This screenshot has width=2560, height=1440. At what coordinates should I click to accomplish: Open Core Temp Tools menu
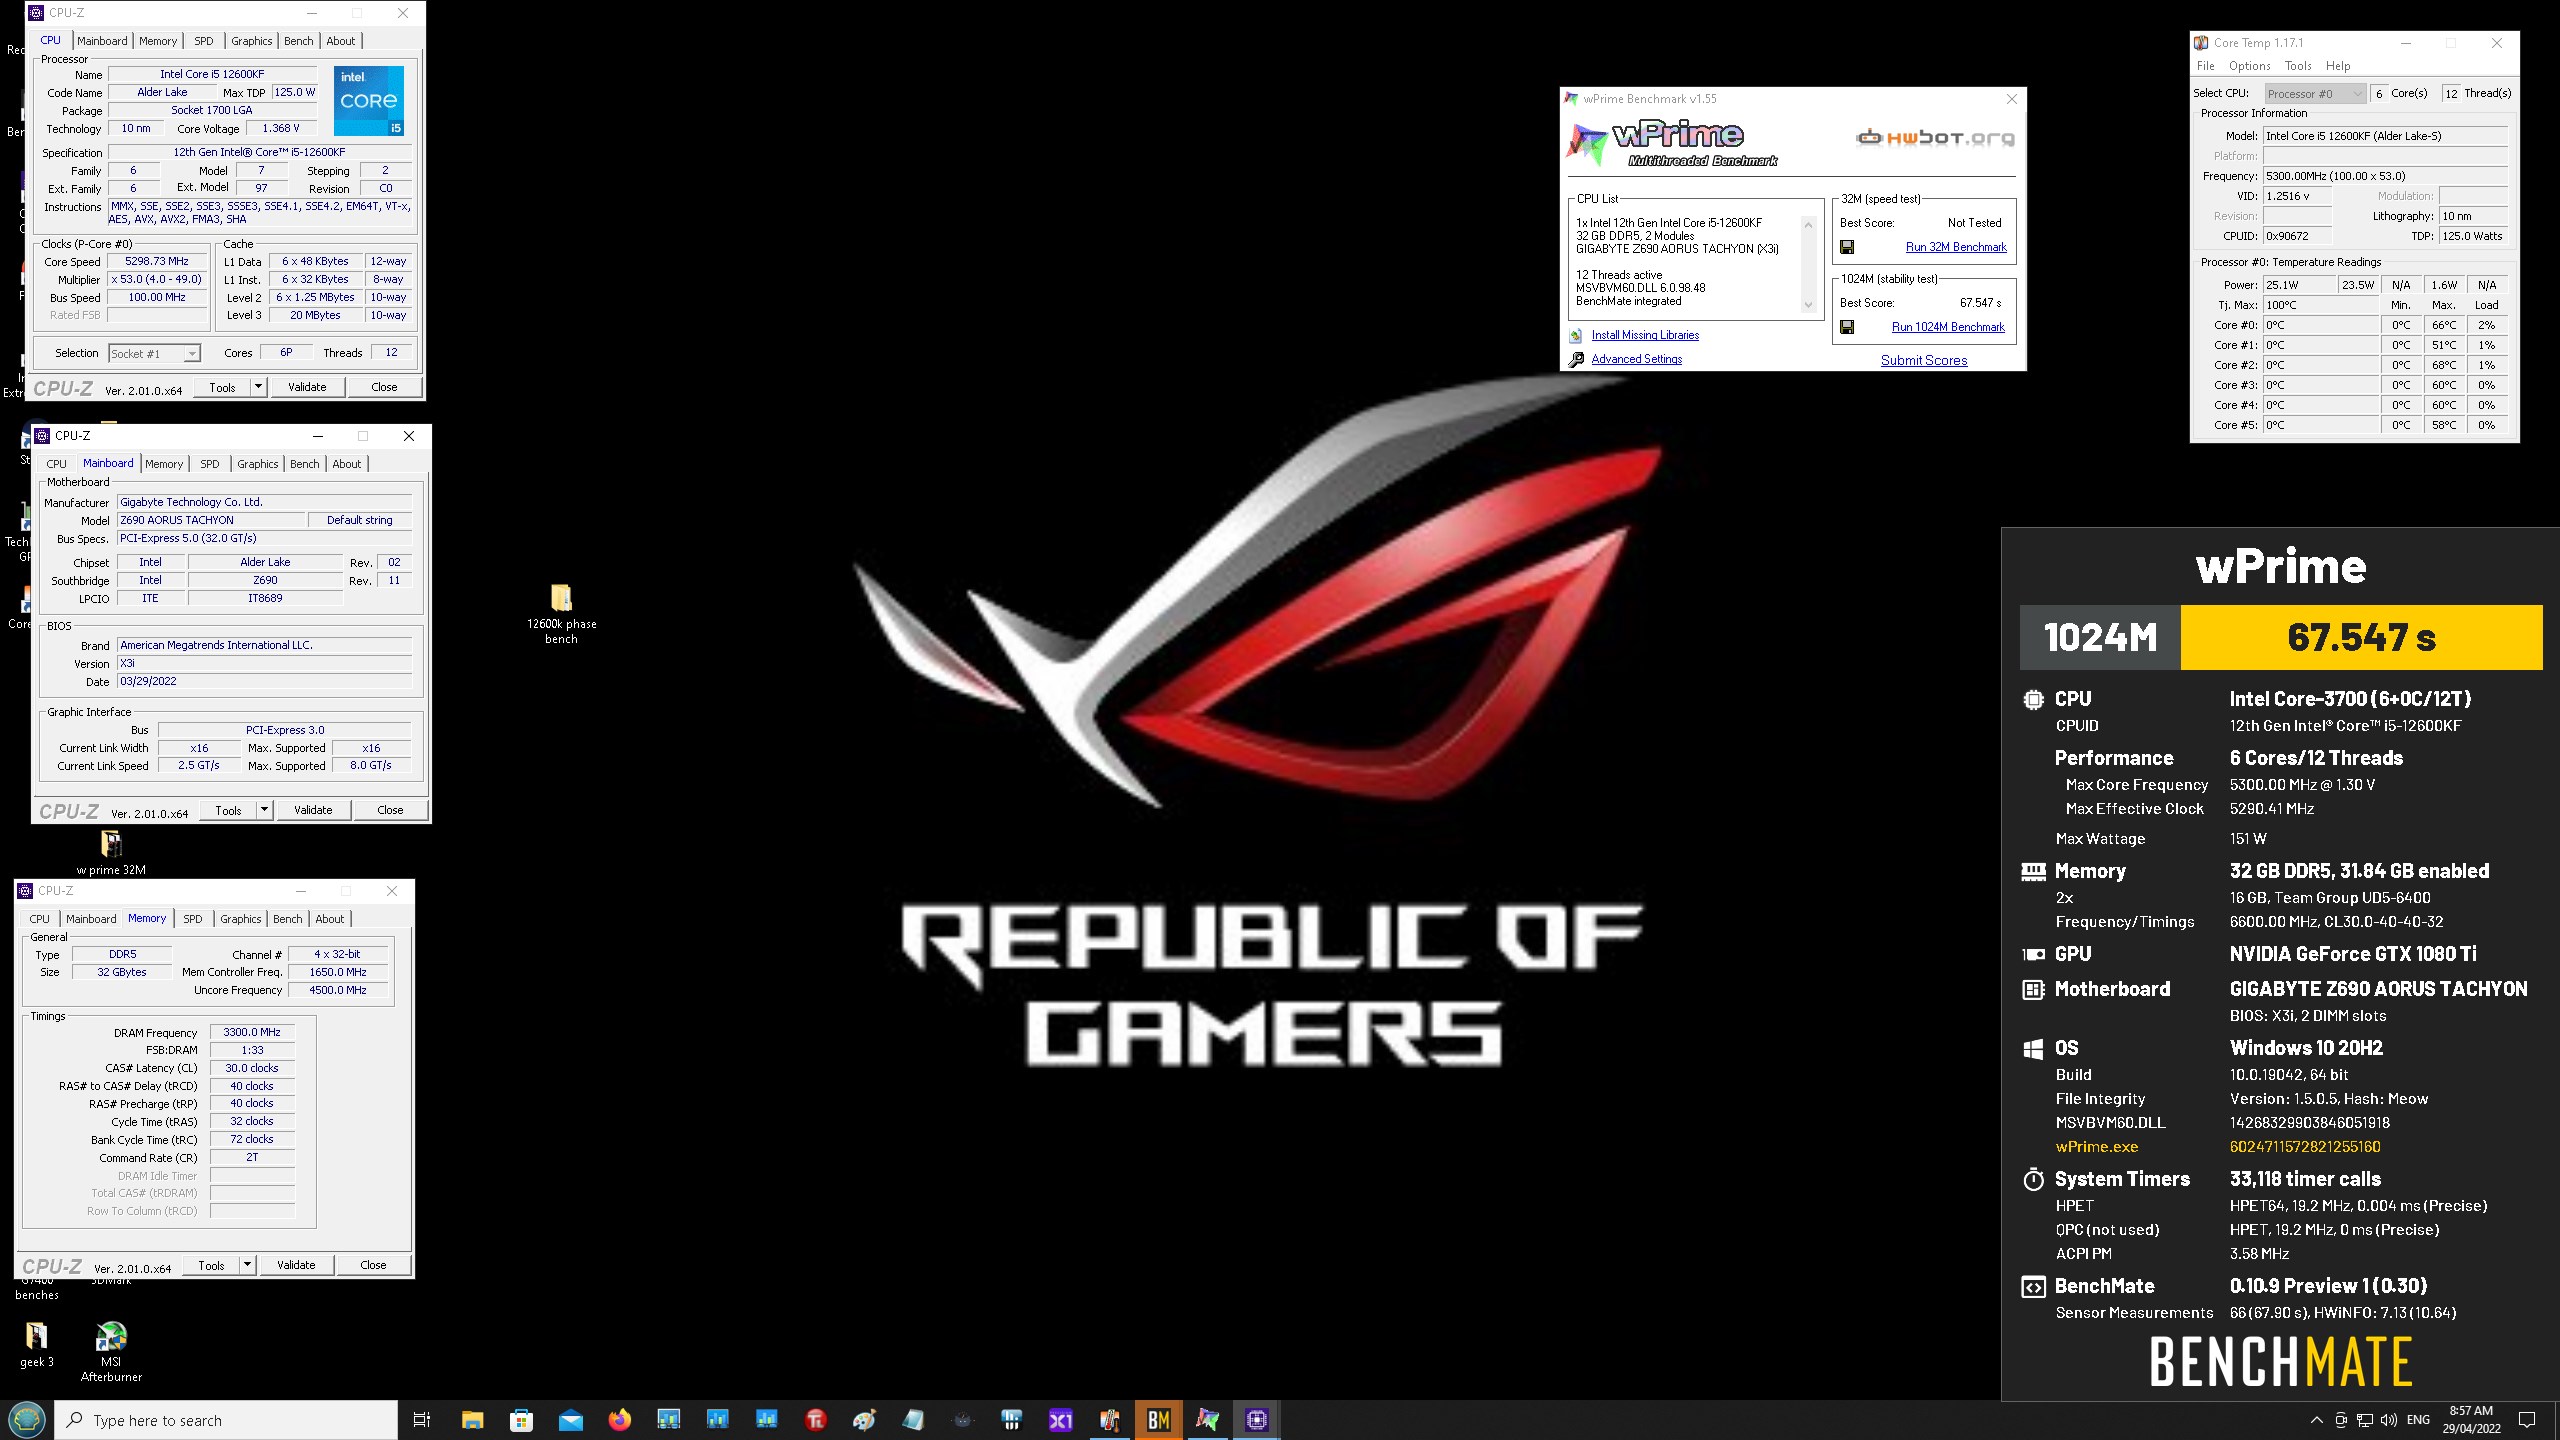coord(2298,66)
